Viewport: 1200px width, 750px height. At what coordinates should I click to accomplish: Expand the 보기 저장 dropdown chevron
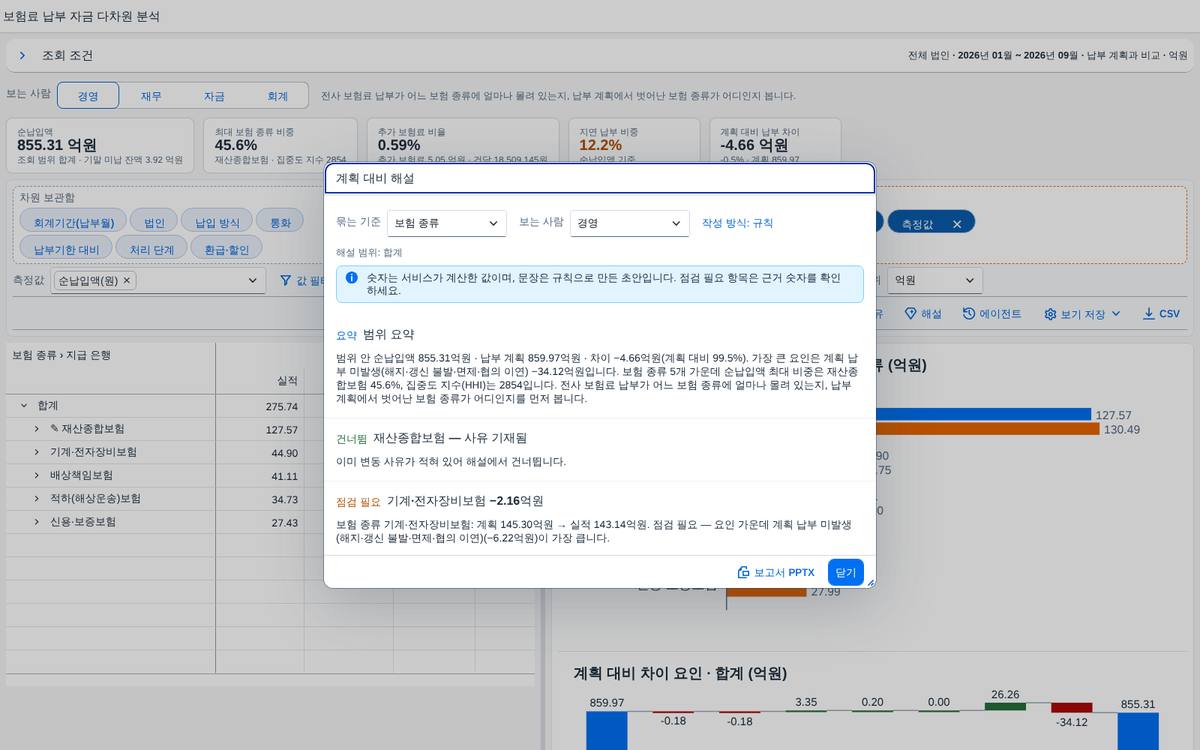coord(1116,314)
